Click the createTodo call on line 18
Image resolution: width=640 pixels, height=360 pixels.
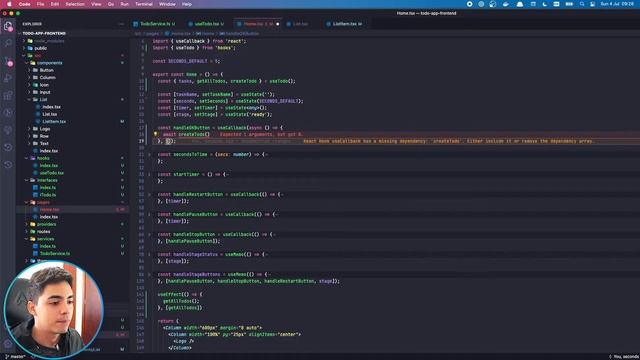pos(194,134)
